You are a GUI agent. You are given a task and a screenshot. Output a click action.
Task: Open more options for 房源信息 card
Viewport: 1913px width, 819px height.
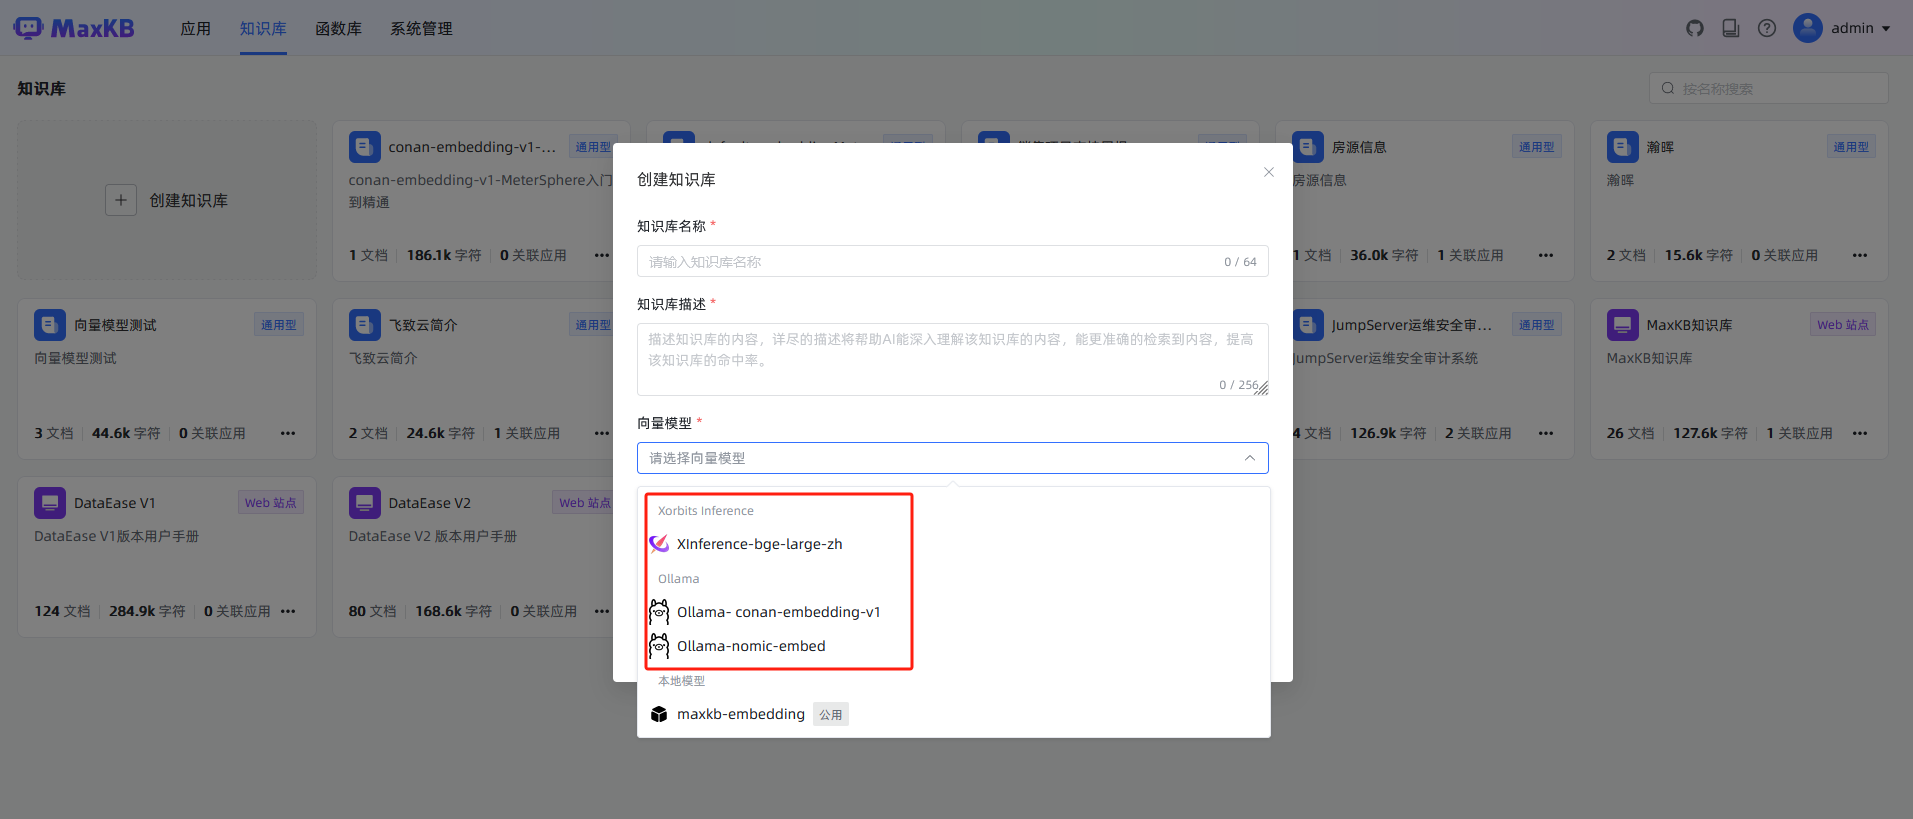1546,255
